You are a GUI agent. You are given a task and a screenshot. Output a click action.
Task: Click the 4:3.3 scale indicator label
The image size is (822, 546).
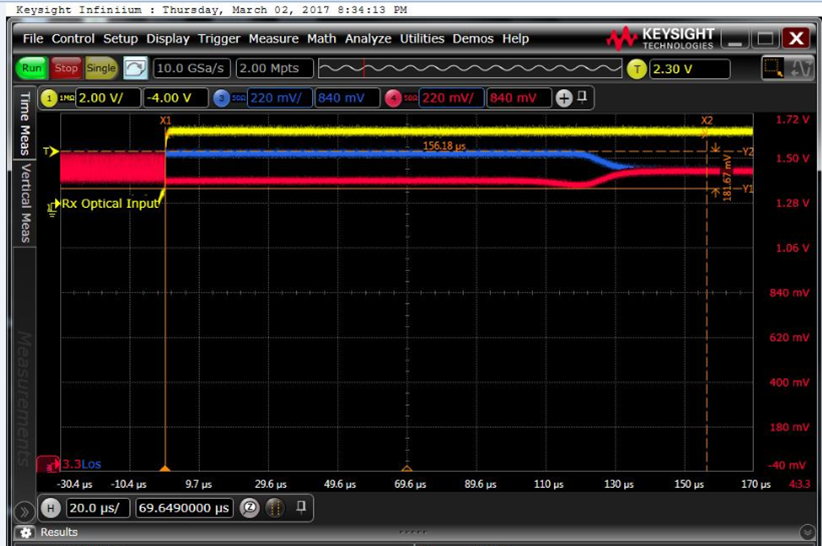pos(799,484)
